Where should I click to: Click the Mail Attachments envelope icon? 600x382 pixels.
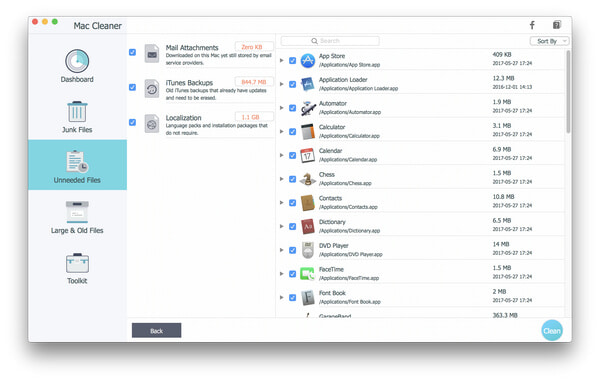[152, 54]
